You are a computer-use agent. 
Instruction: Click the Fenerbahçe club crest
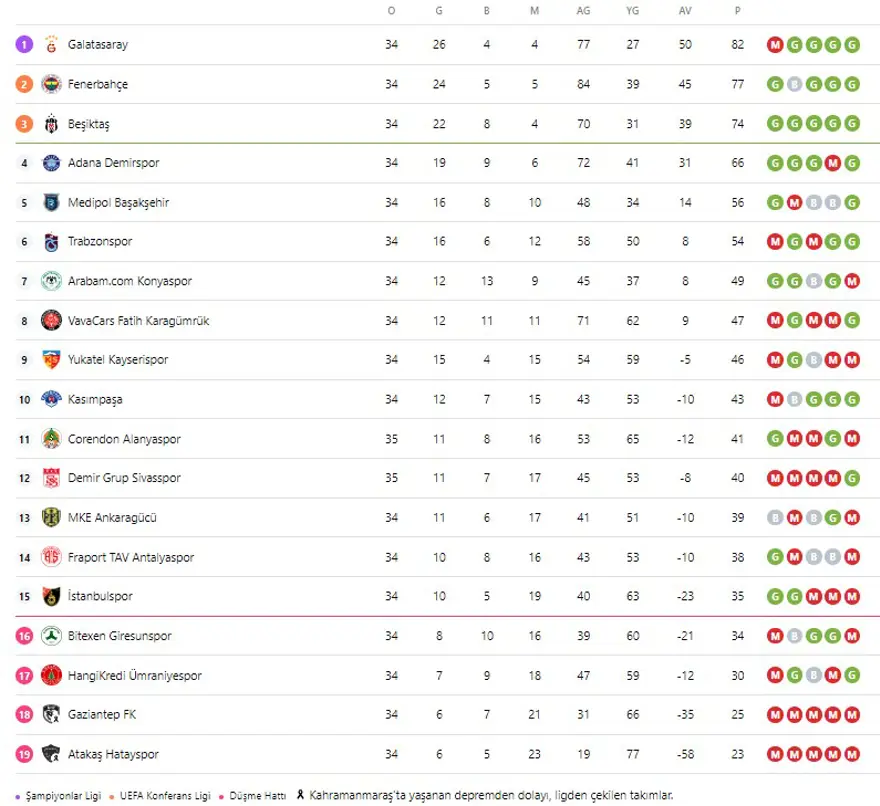(x=51, y=84)
